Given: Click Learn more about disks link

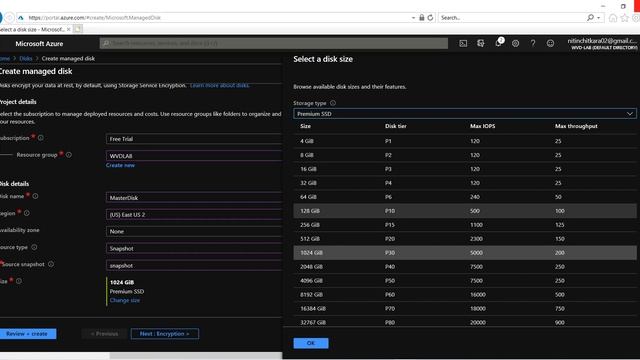Looking at the screenshot, I should pos(220,85).
